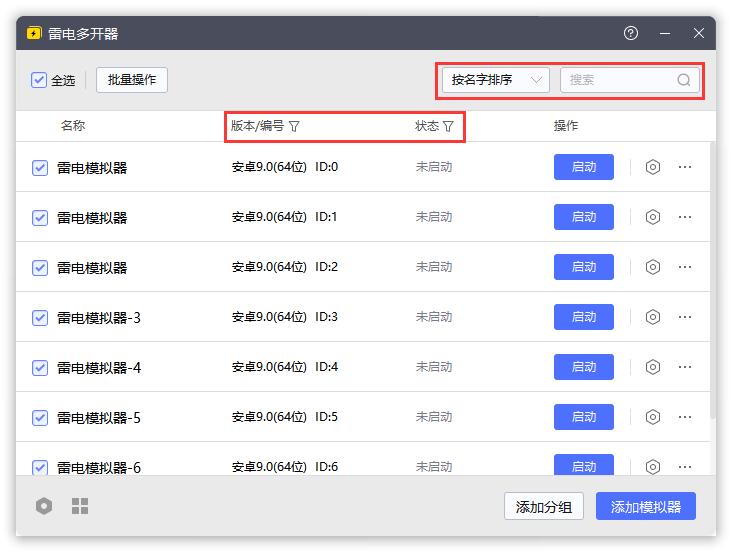Open the 版本/编号 filter funnel icon

point(294,126)
